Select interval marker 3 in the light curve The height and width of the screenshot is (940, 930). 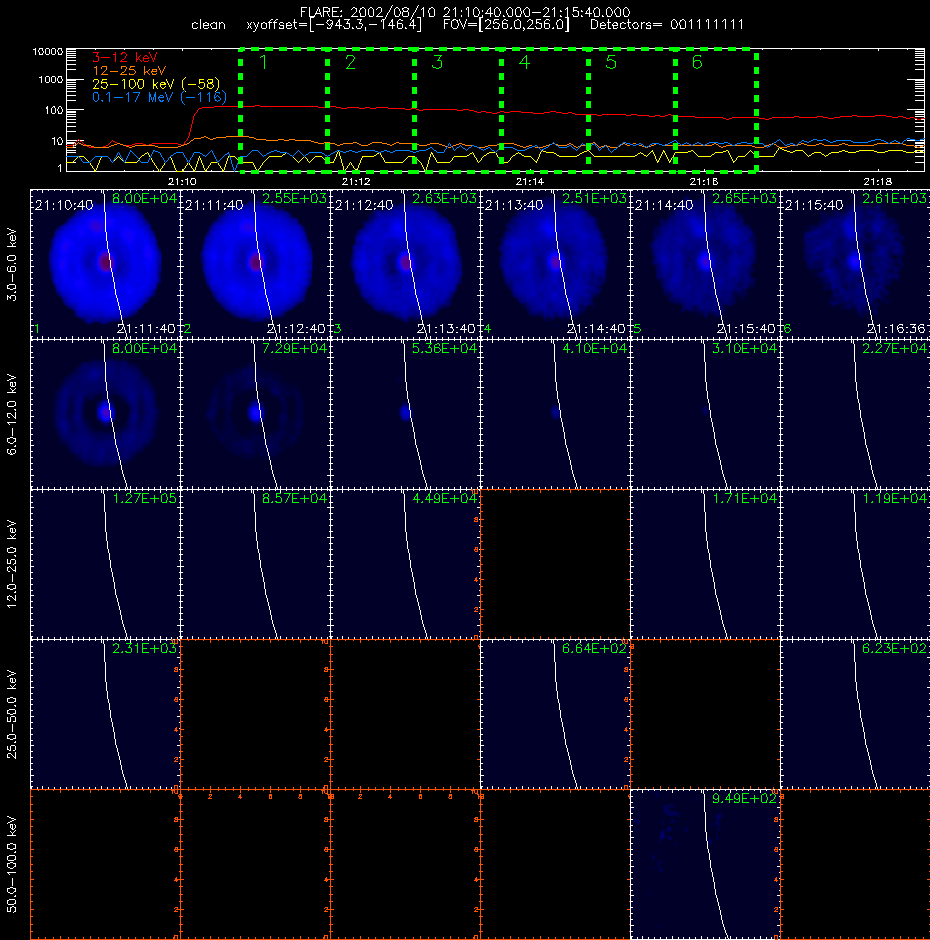[437, 62]
